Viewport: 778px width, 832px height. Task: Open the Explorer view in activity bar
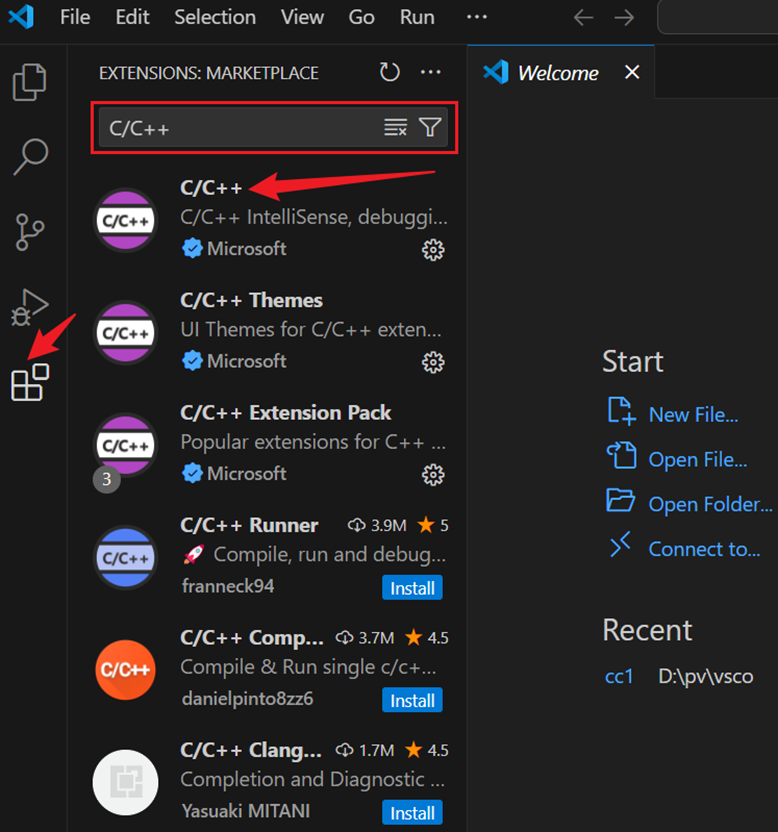[29, 82]
